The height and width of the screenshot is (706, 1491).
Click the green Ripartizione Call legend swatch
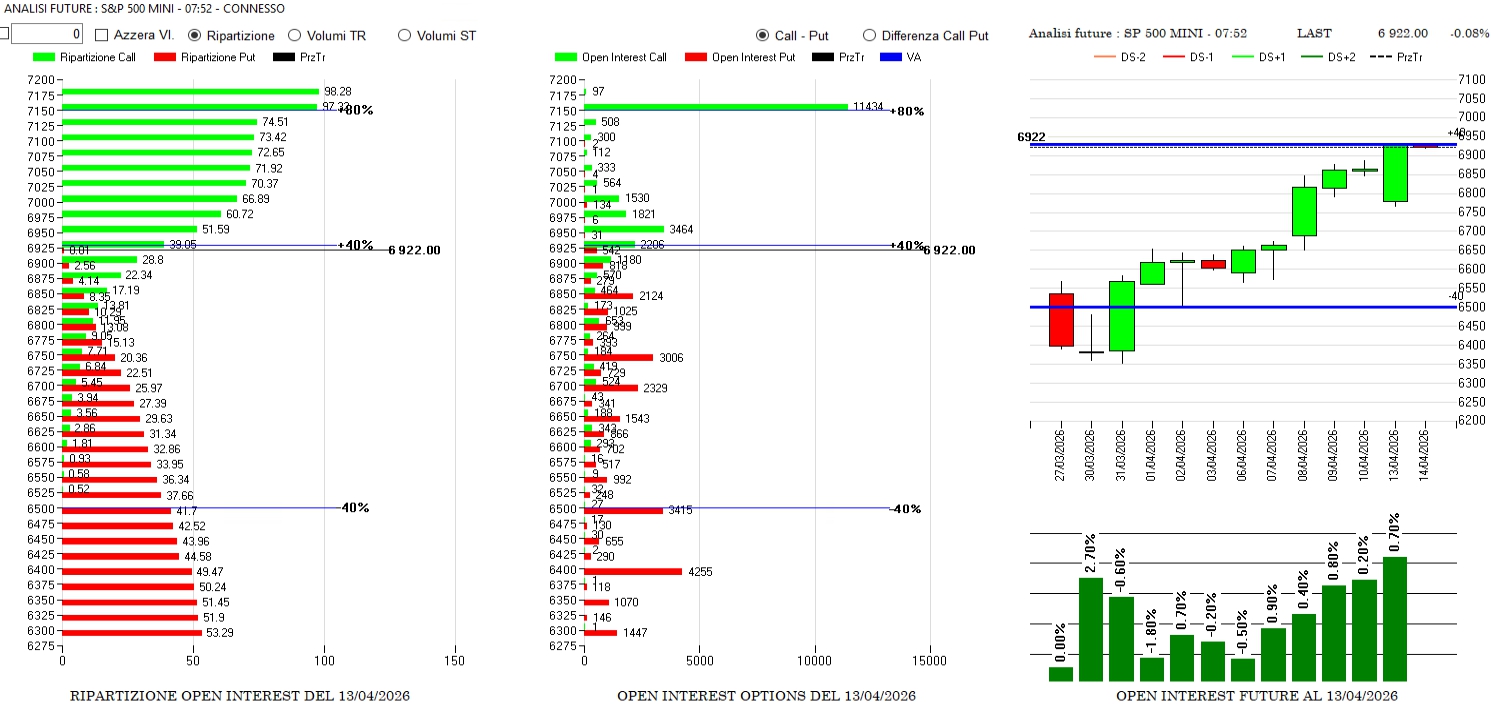[44, 57]
